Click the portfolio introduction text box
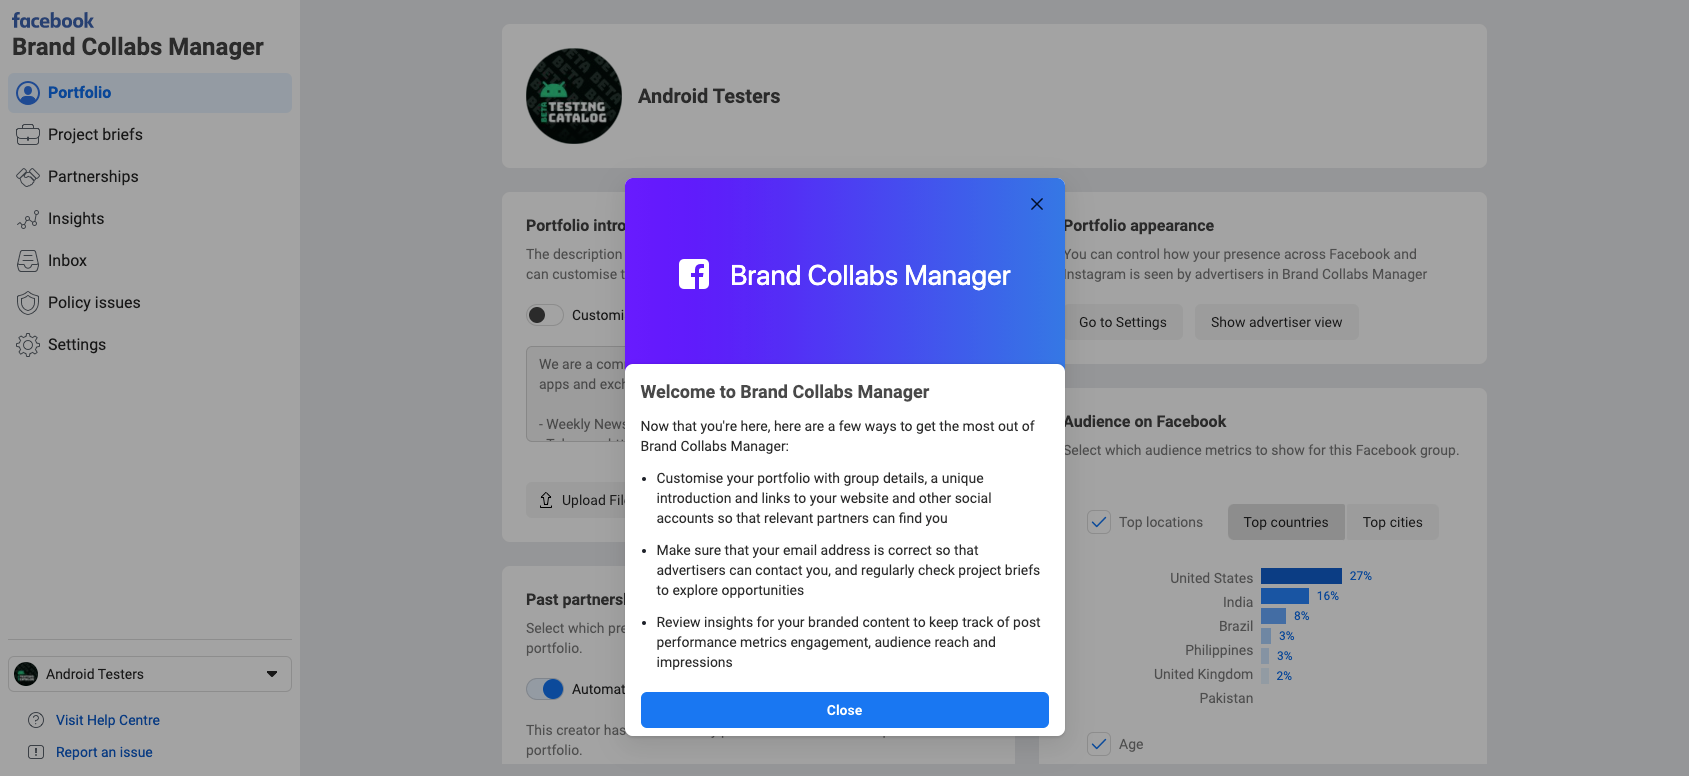Image resolution: width=1689 pixels, height=776 pixels. [578, 394]
